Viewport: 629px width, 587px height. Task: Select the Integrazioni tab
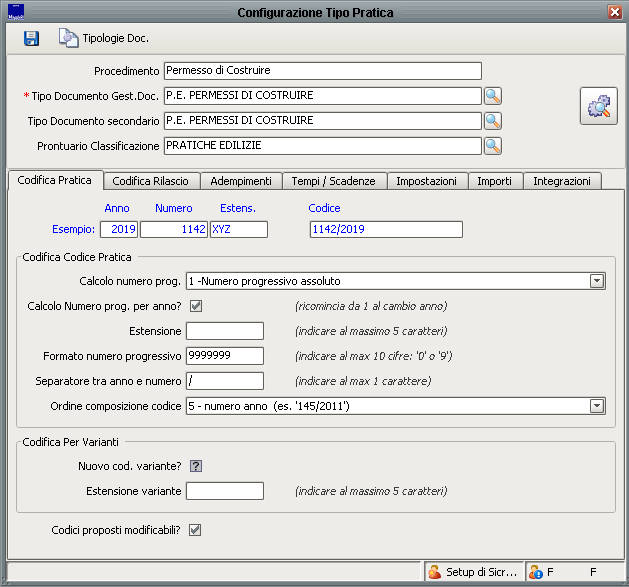[562, 181]
